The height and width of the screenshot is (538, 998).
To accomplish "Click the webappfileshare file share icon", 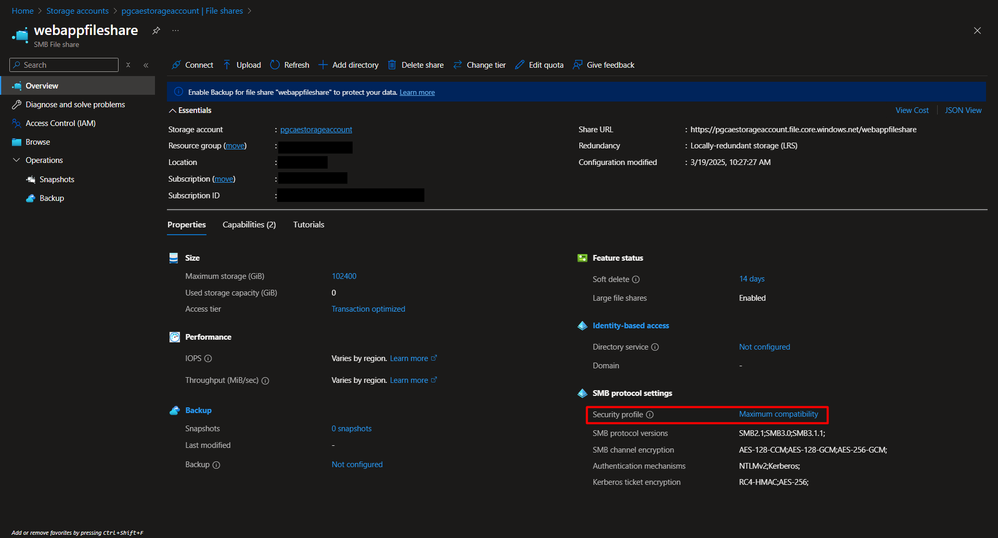I will point(20,34).
